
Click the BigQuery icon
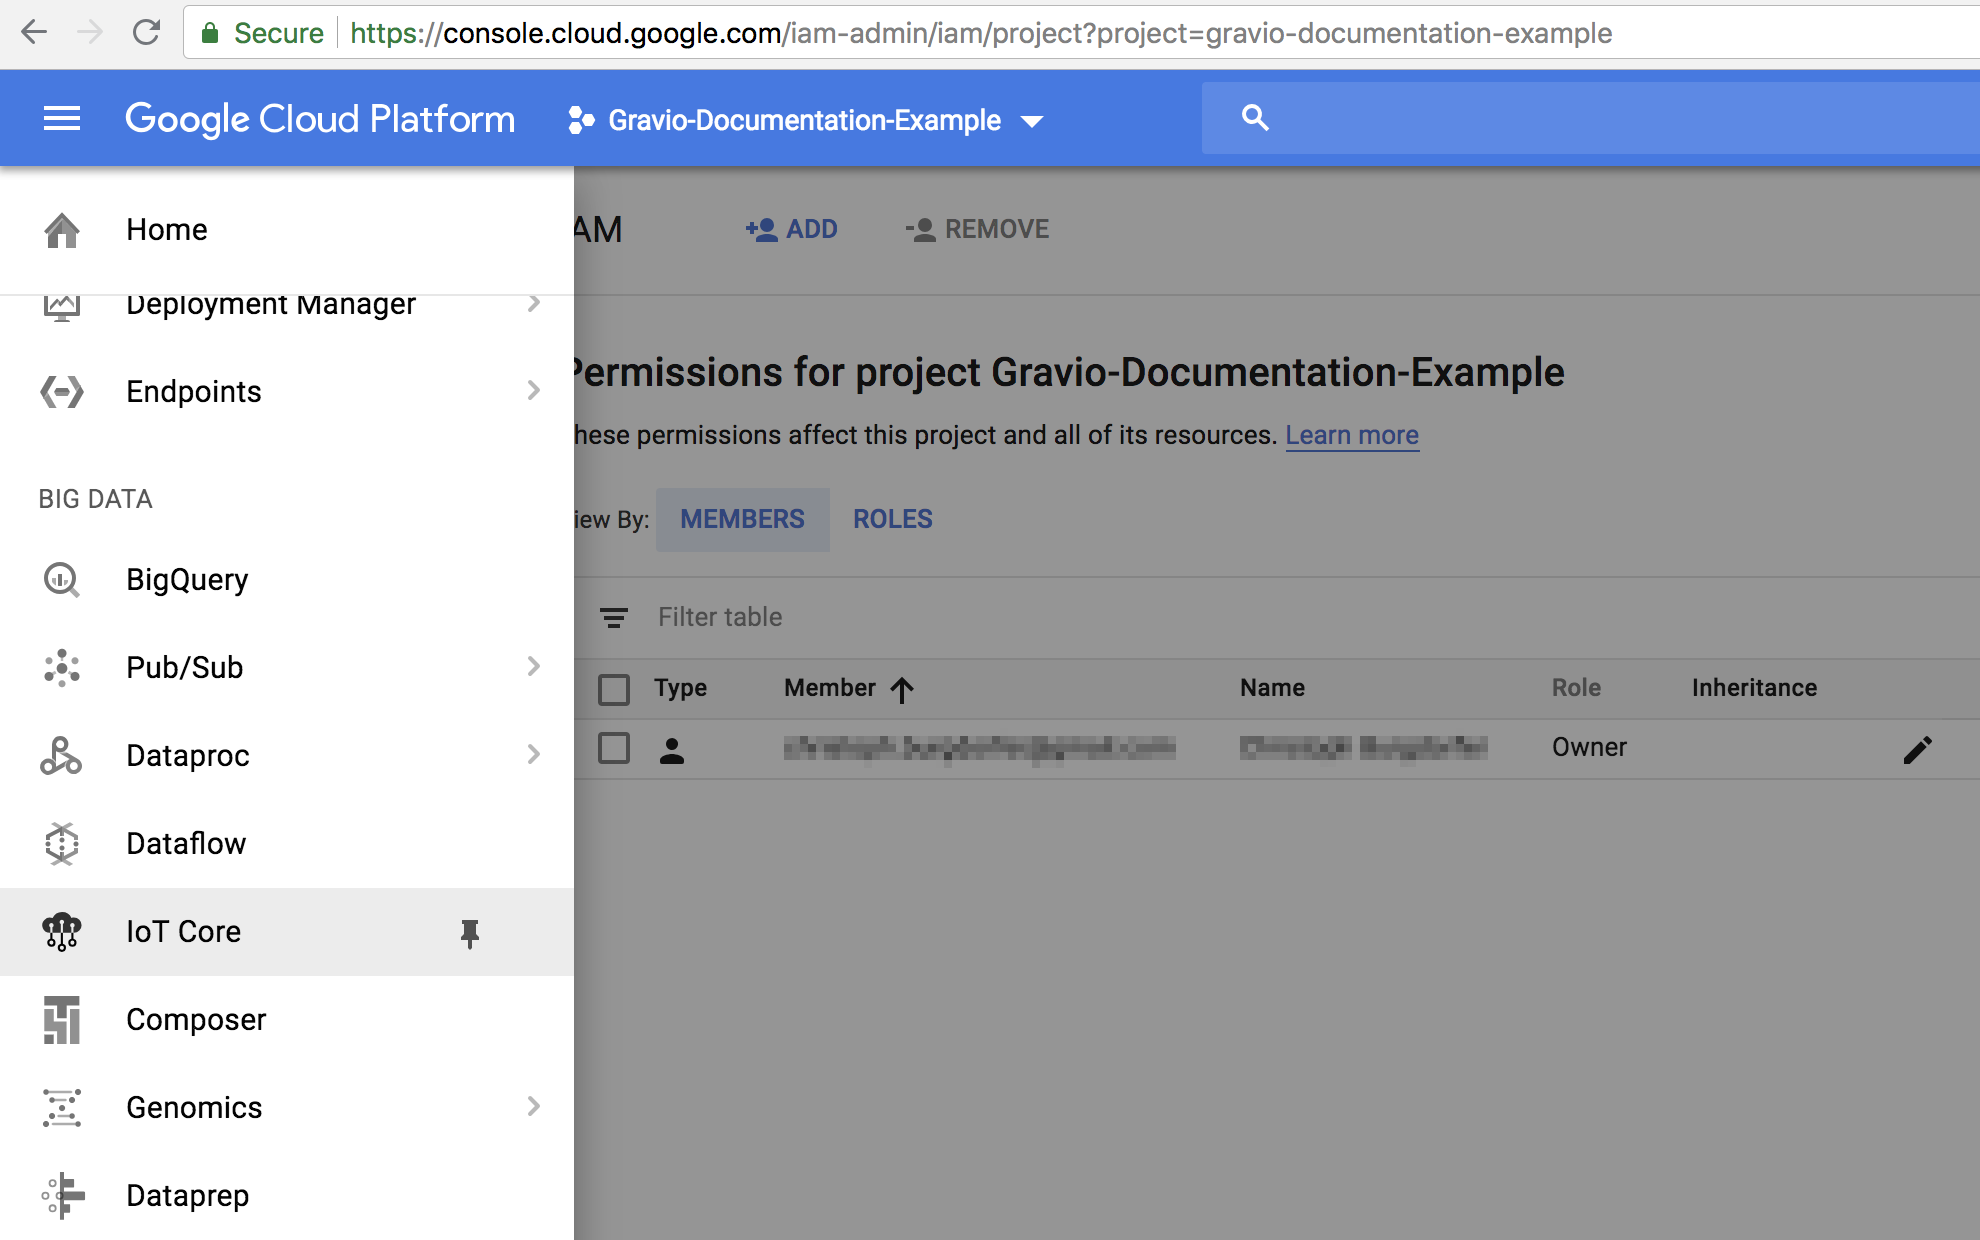pyautogui.click(x=62, y=580)
